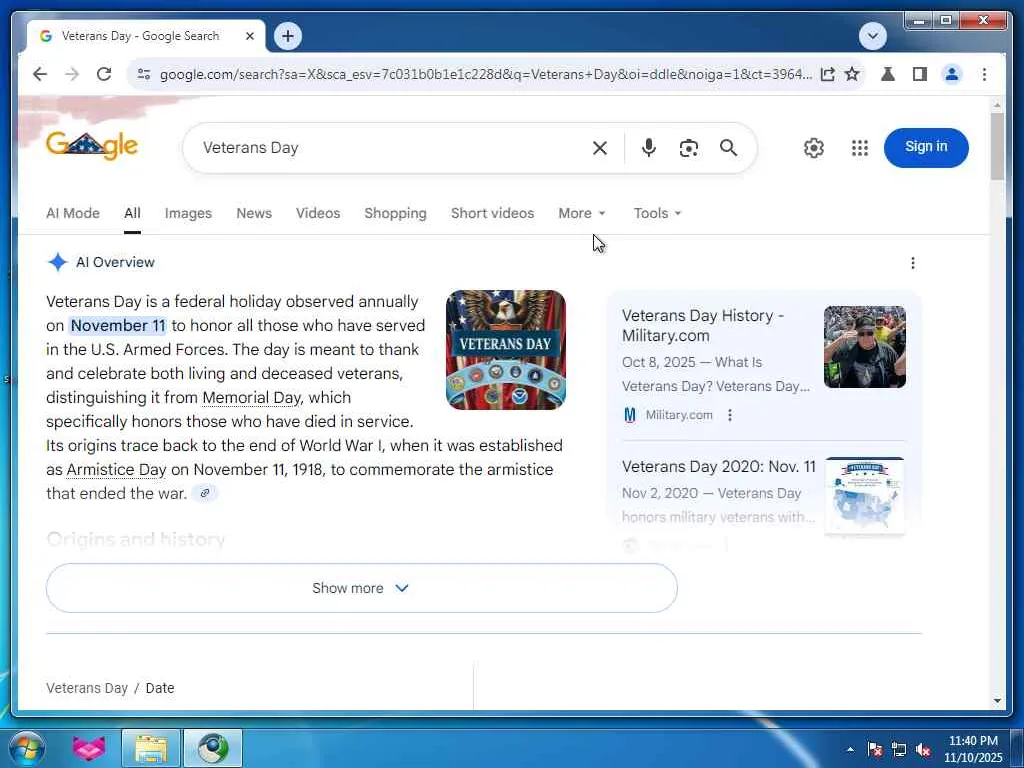This screenshot has width=1024, height=768.
Task: Switch to Images tab
Action: tap(188, 214)
